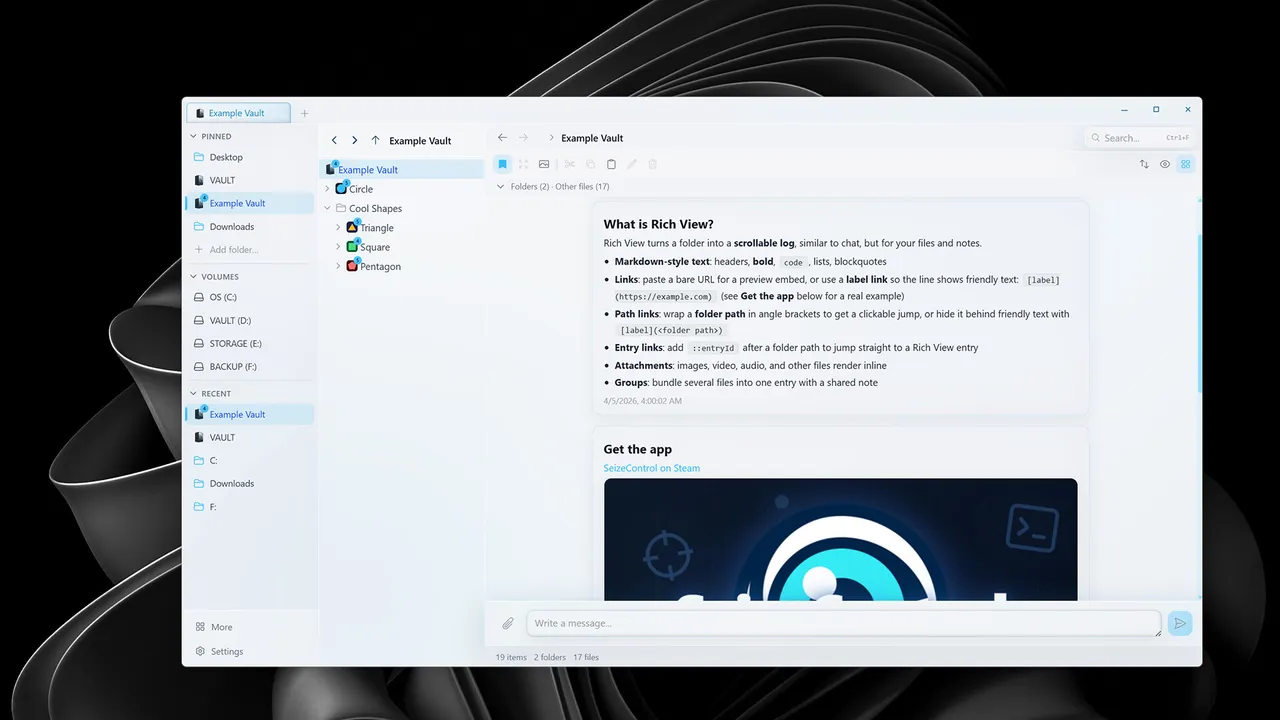Click the bookmark icon in the file toolbar
1280x720 pixels.
click(503, 164)
